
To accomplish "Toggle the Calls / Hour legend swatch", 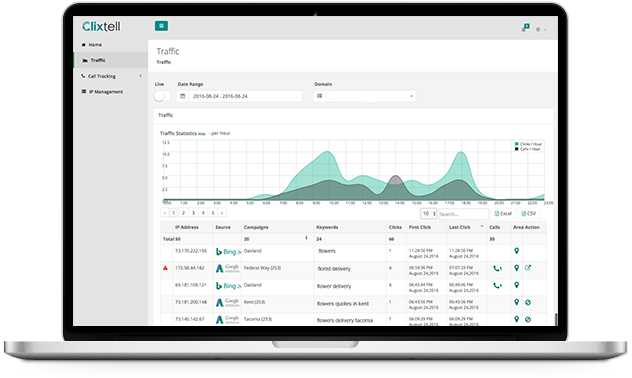I will (x=517, y=149).
